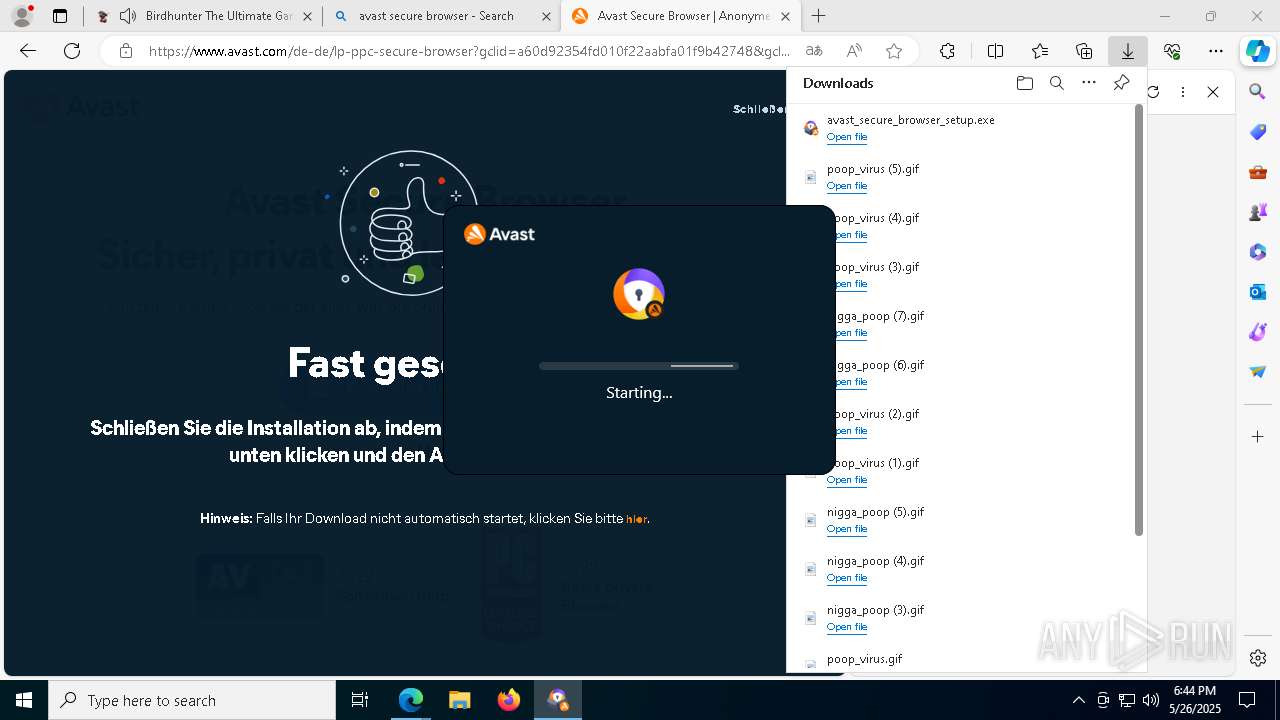The image size is (1280, 720).
Task: Open sidebar Microsoft 365 icon
Action: [1258, 252]
